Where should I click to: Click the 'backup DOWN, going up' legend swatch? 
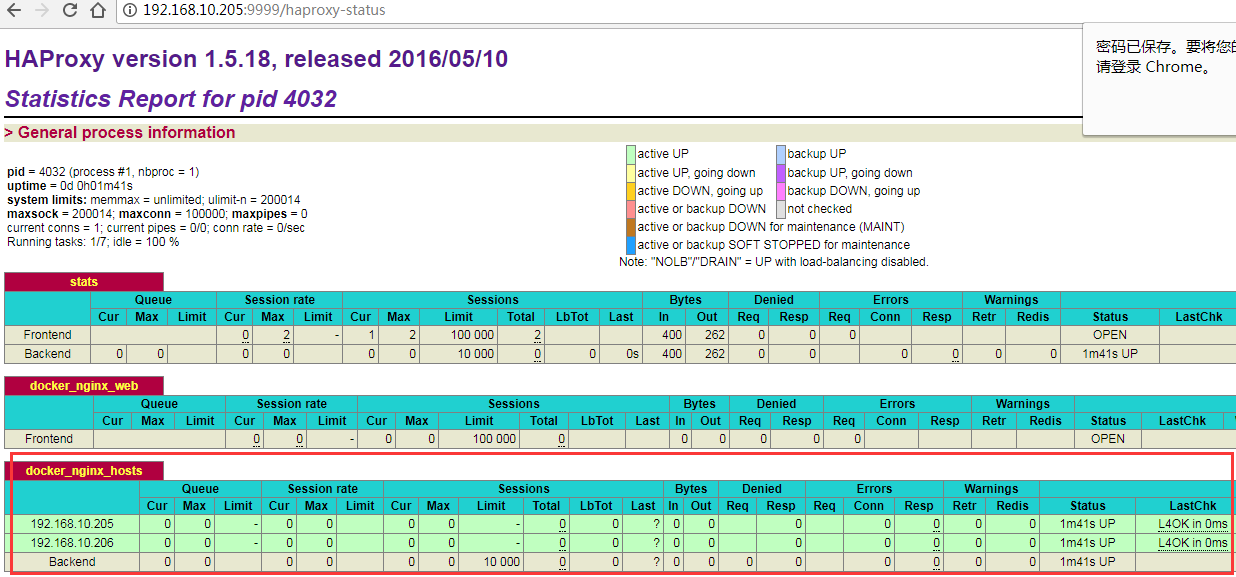click(x=781, y=191)
